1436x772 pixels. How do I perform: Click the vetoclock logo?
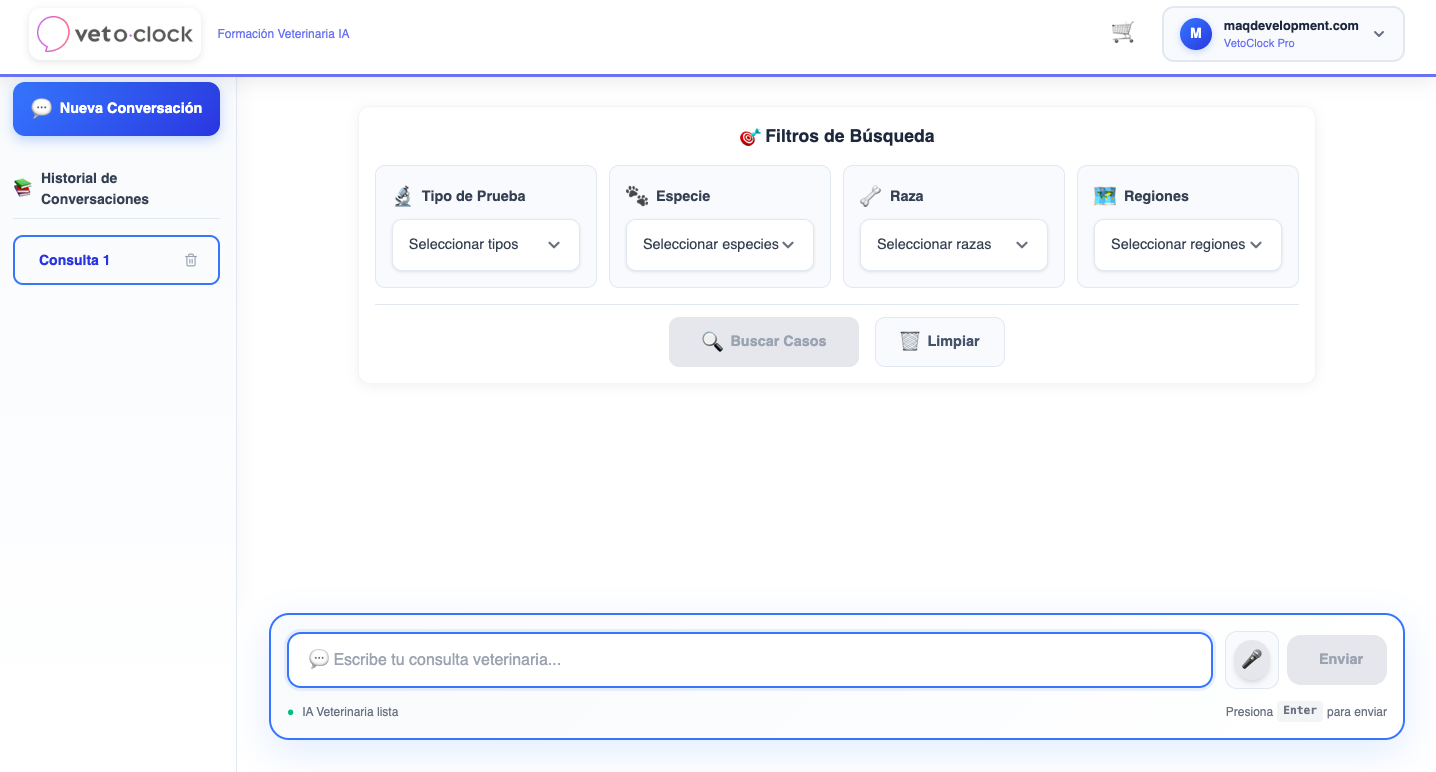click(x=114, y=33)
